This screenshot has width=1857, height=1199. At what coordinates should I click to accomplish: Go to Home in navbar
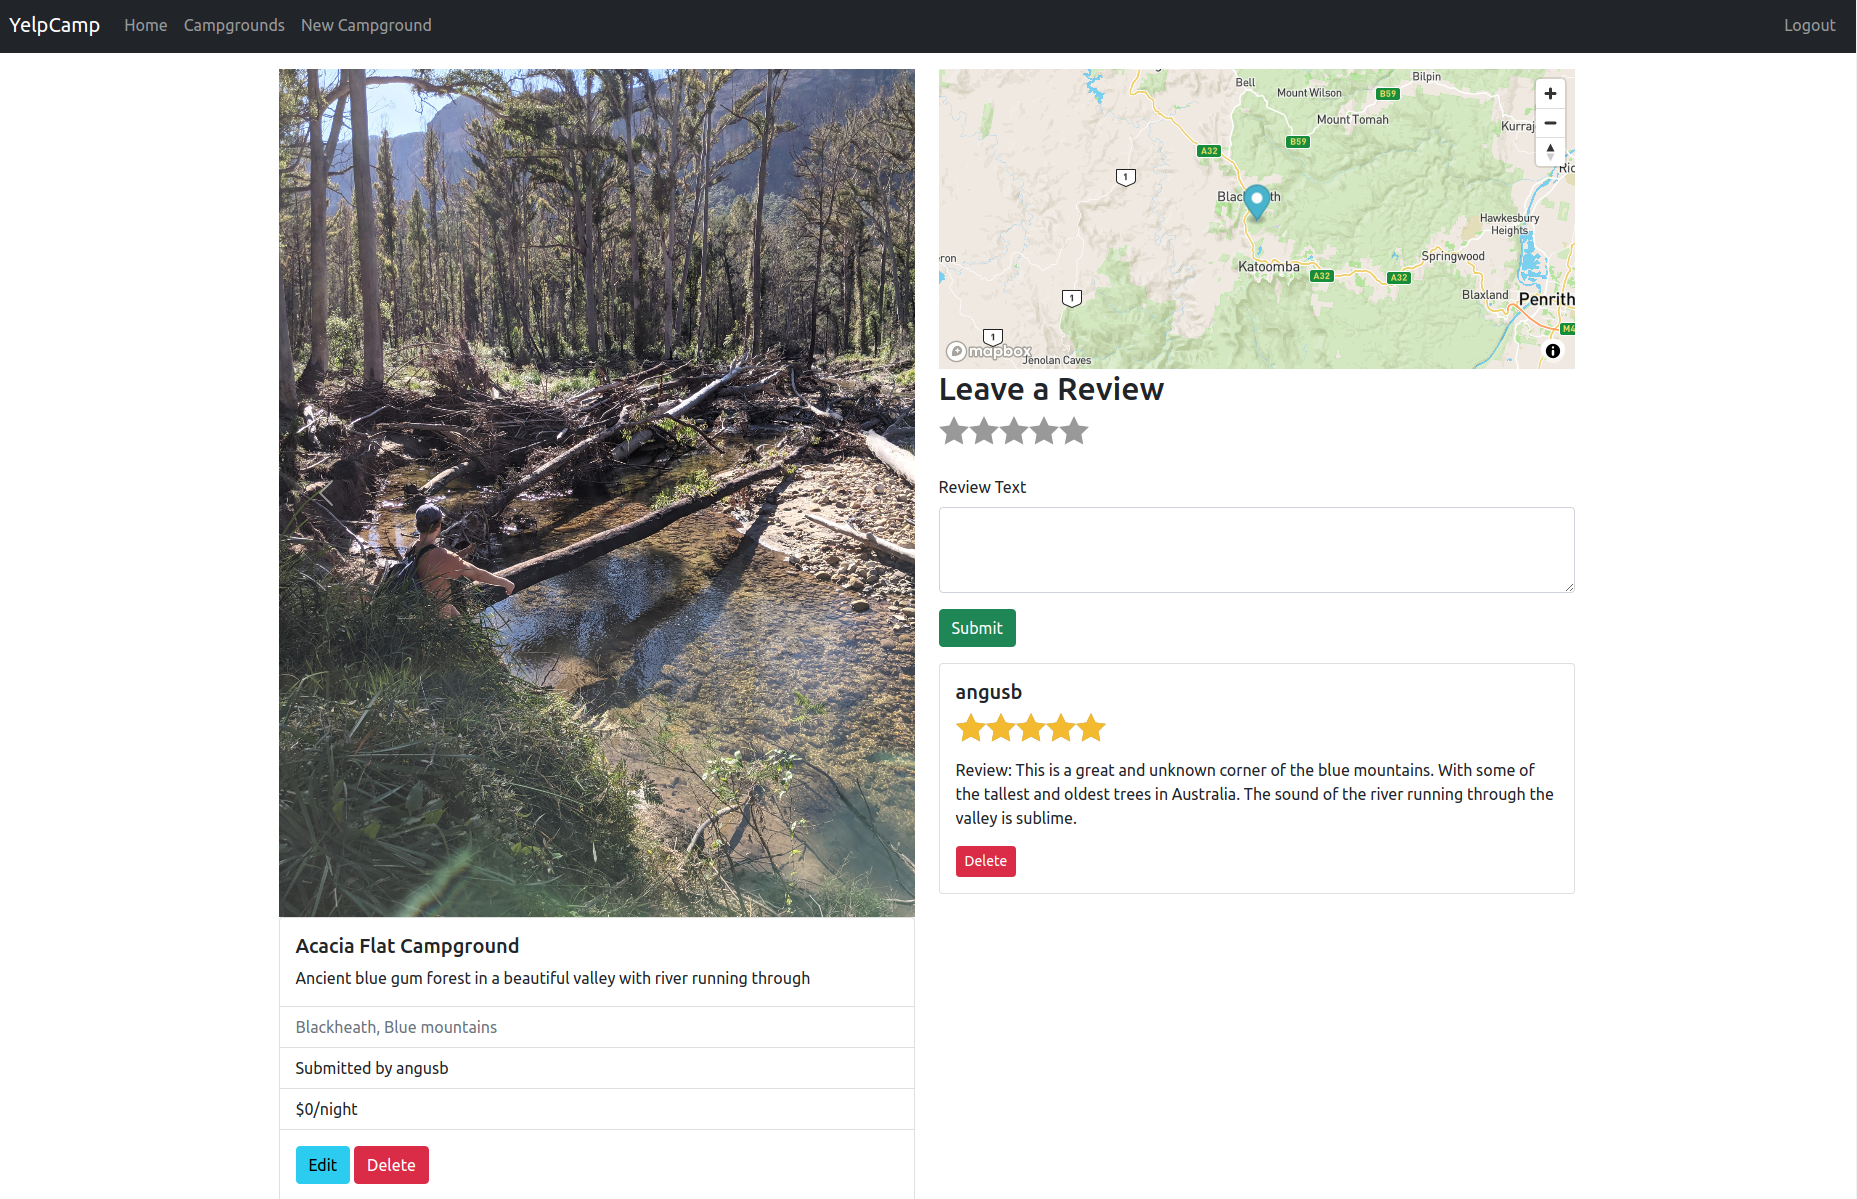click(146, 25)
